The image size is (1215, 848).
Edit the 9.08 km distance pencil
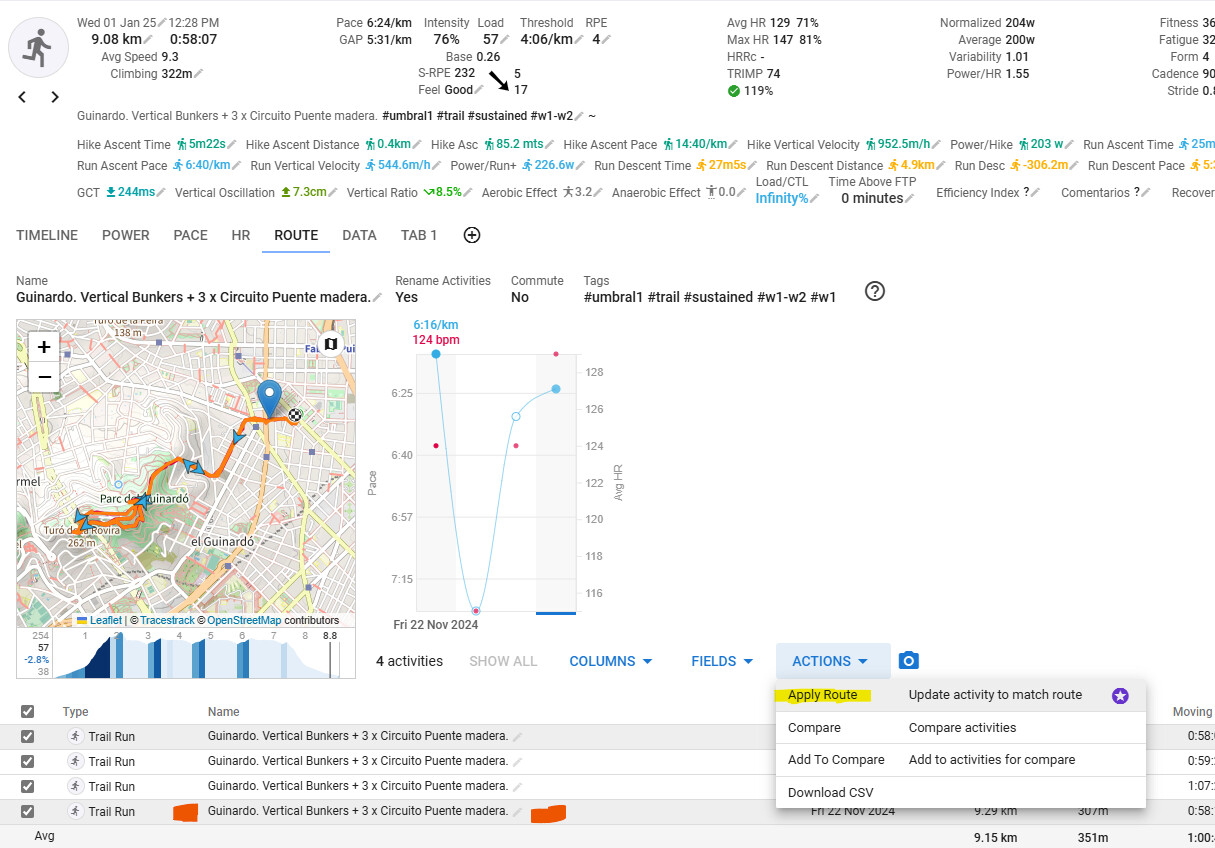(x=149, y=40)
